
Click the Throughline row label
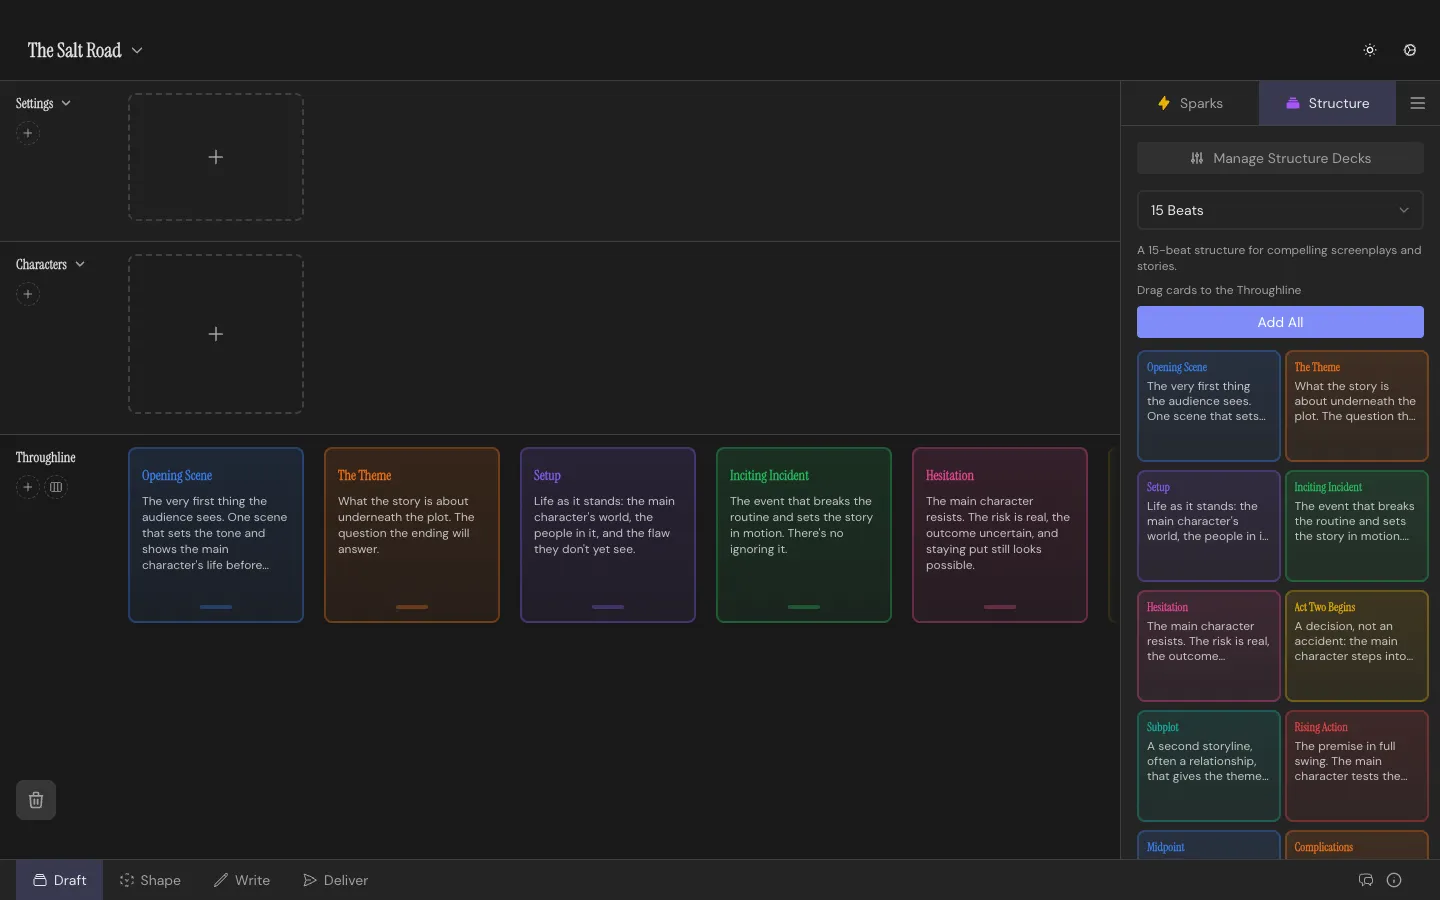point(46,457)
